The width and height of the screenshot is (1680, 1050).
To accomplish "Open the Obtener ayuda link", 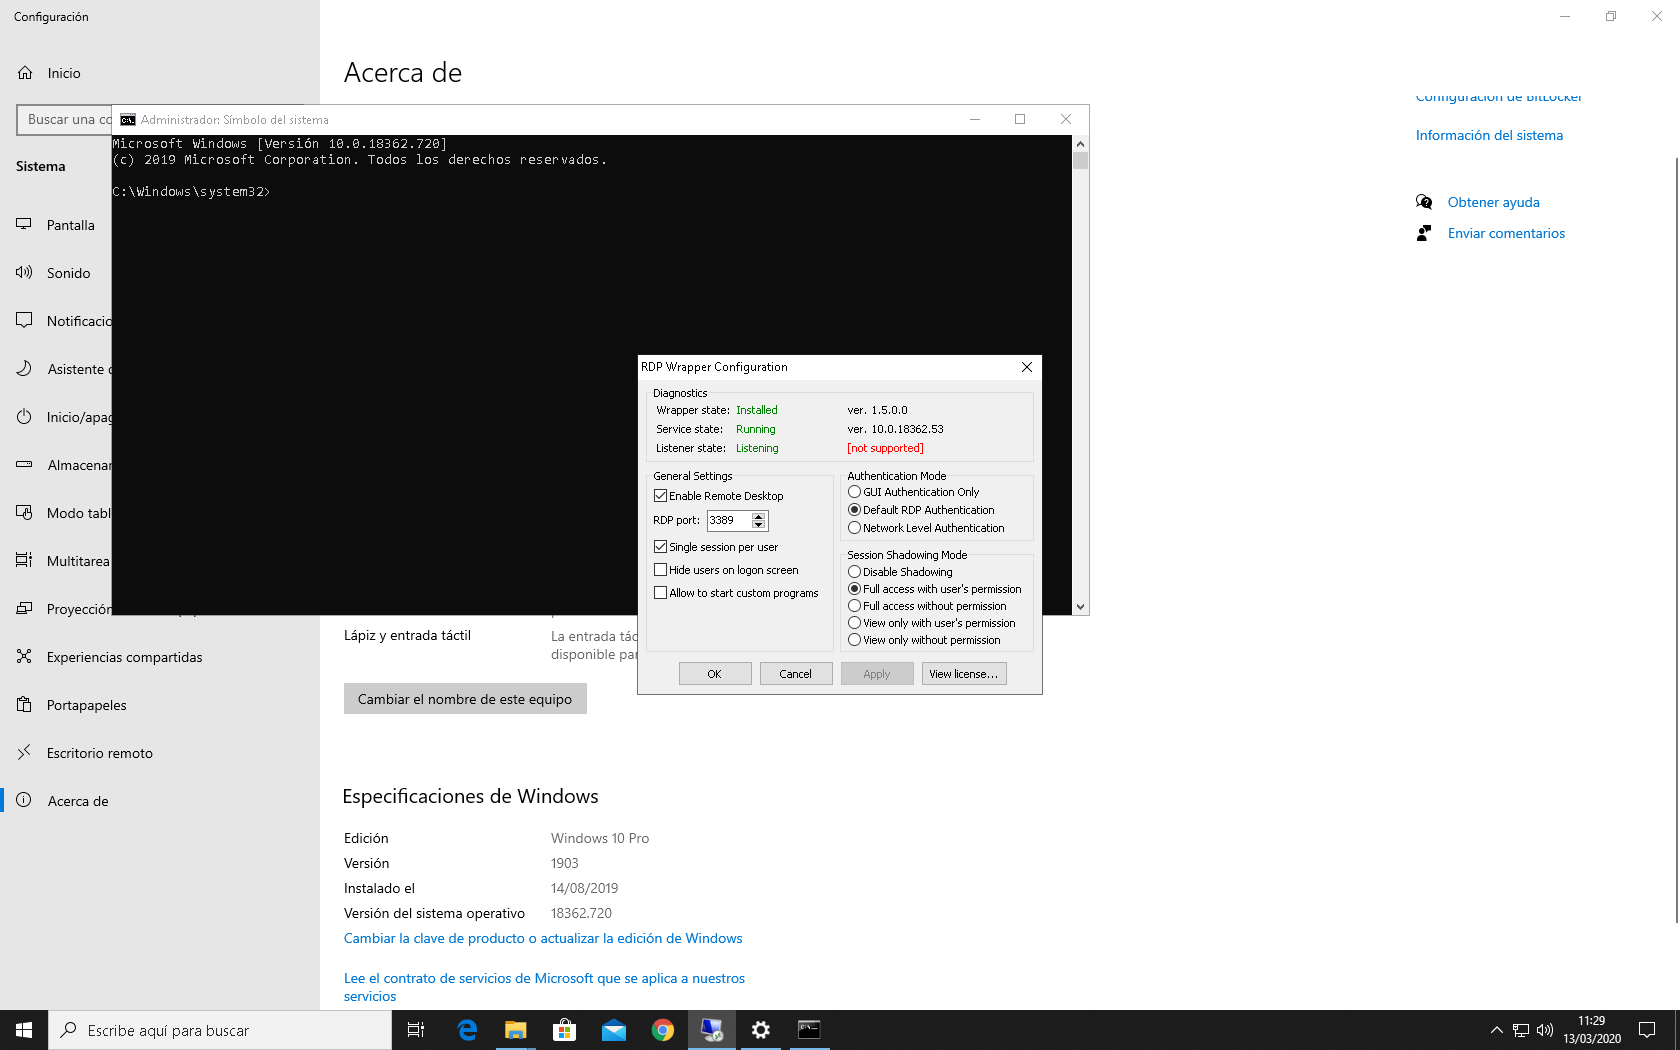I will coord(1494,202).
